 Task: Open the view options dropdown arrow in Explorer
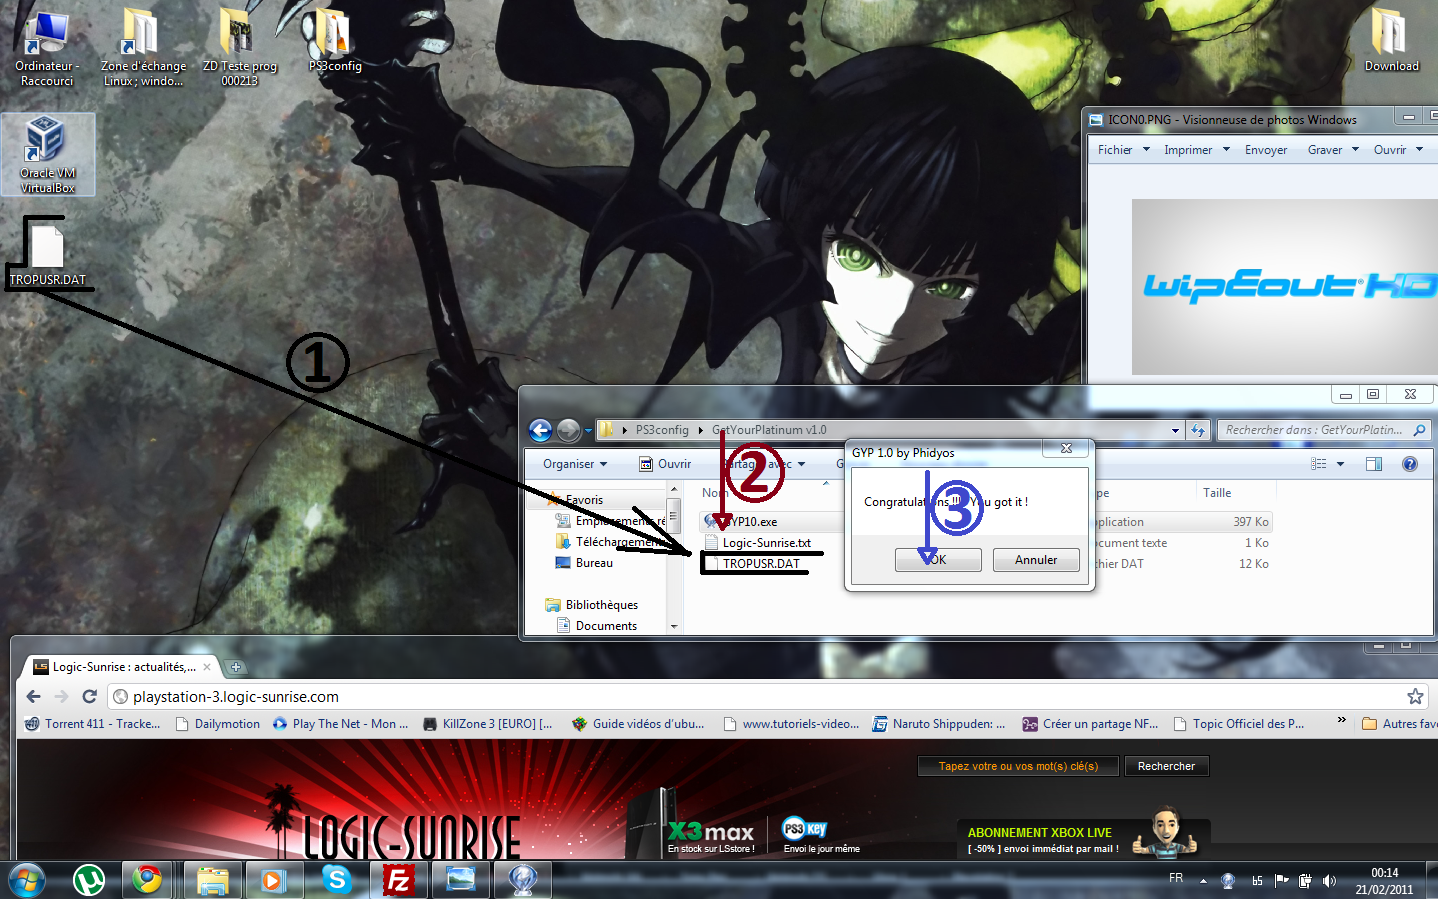[1340, 464]
